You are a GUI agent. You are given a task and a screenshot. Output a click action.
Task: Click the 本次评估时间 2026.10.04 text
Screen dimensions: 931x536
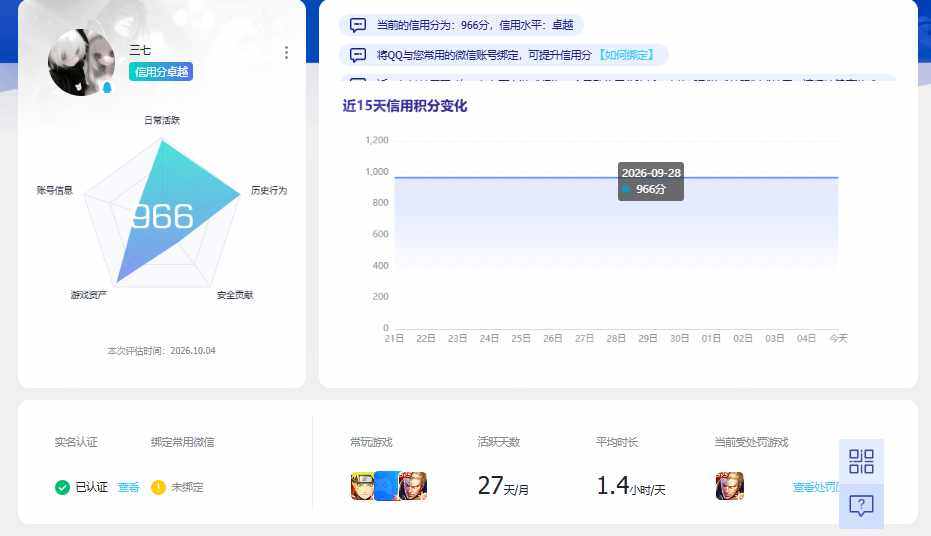(162, 351)
